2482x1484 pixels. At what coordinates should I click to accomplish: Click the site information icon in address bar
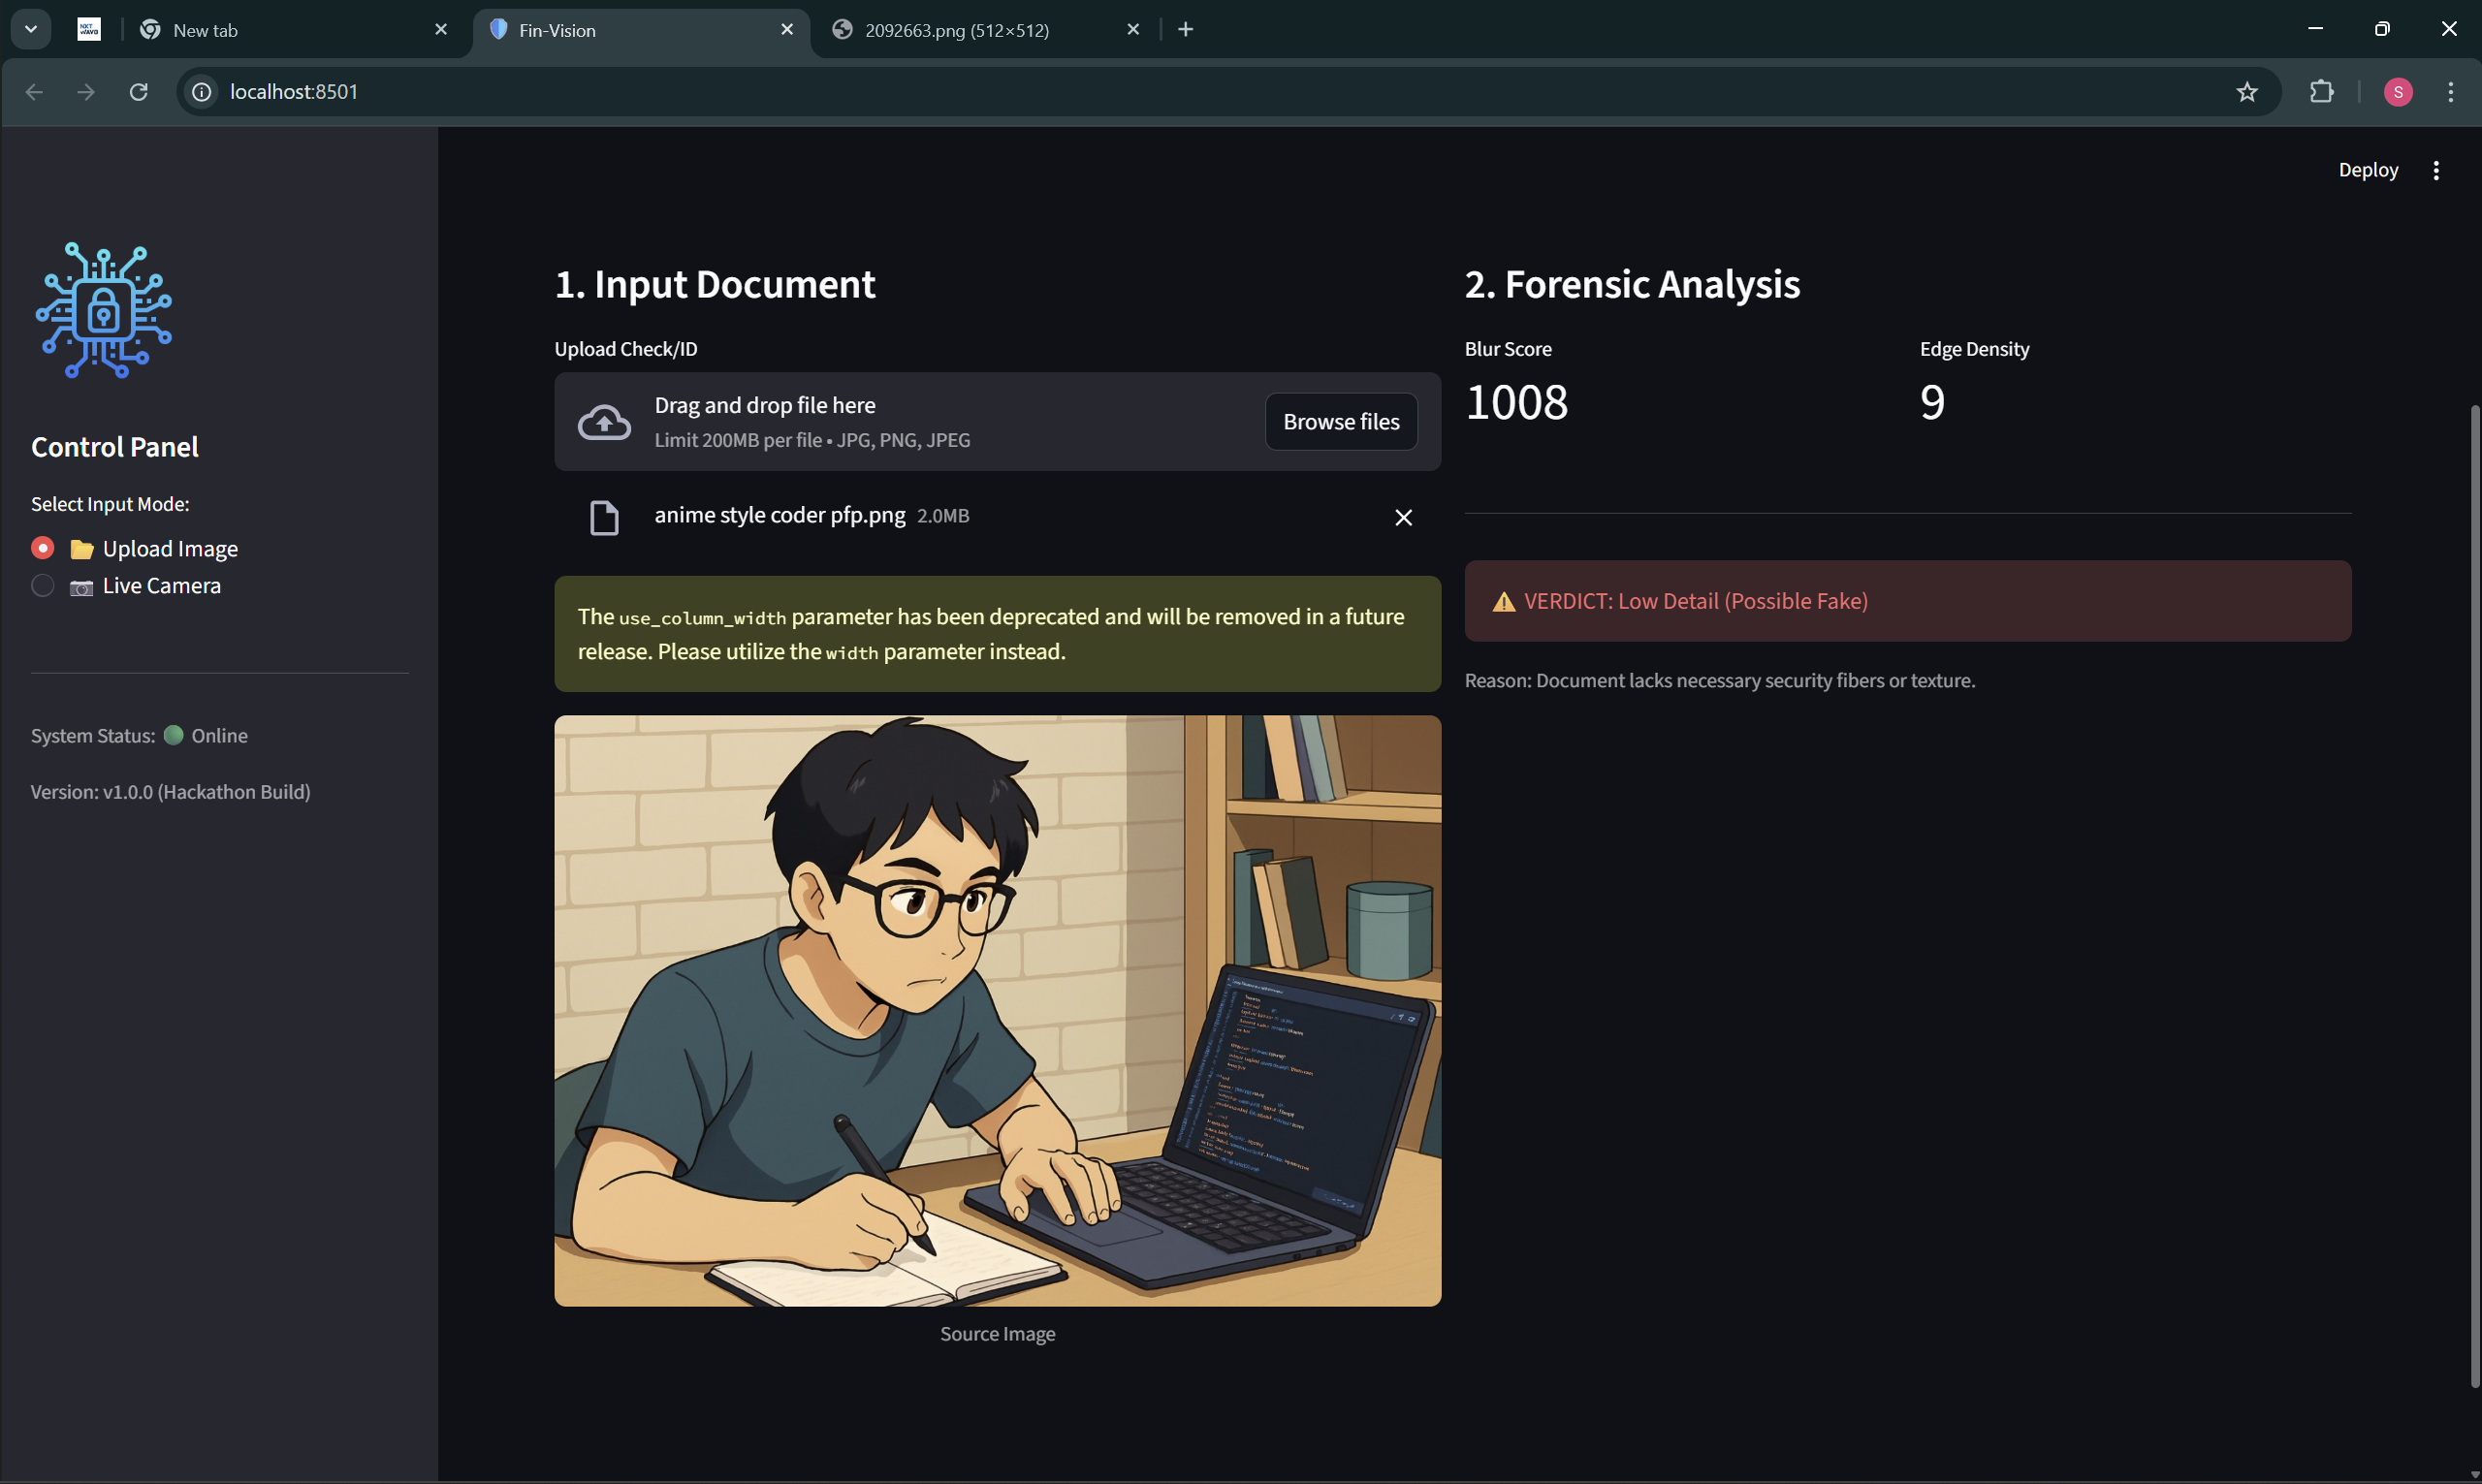click(202, 92)
